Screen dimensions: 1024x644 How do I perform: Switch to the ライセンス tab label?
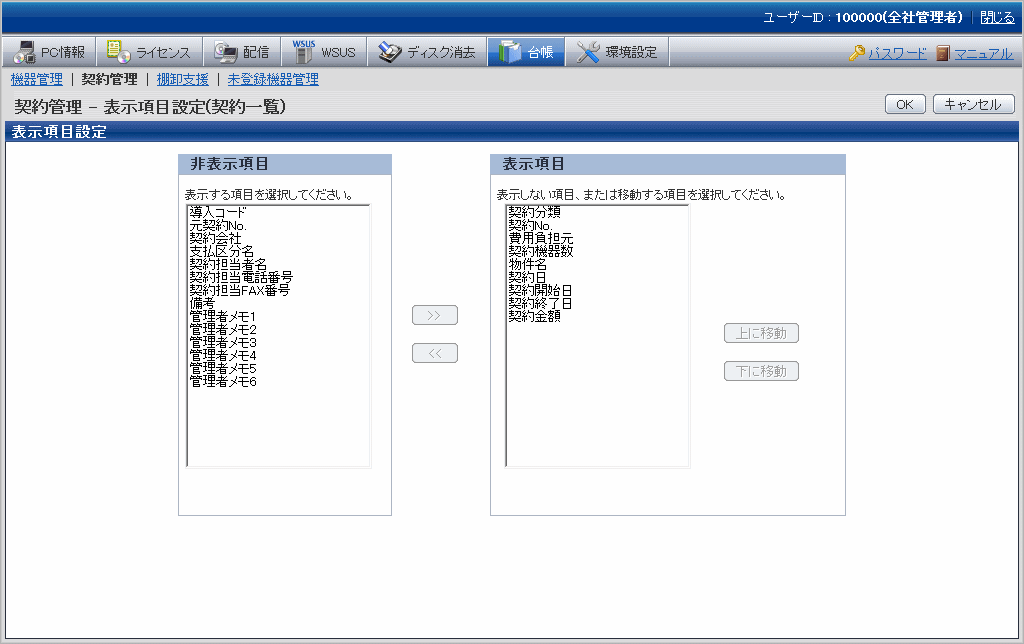(163, 52)
